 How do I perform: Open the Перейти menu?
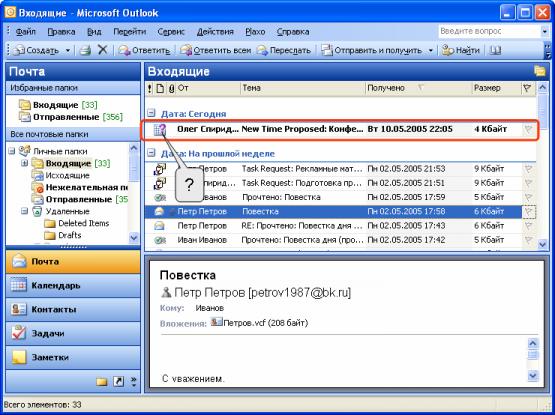(130, 32)
